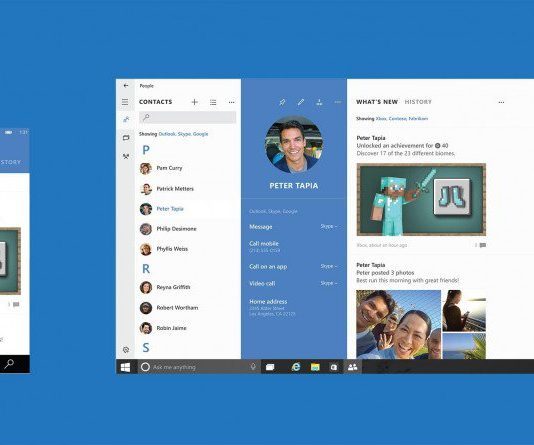Open the hamburger menu in People sidebar

tap(125, 102)
